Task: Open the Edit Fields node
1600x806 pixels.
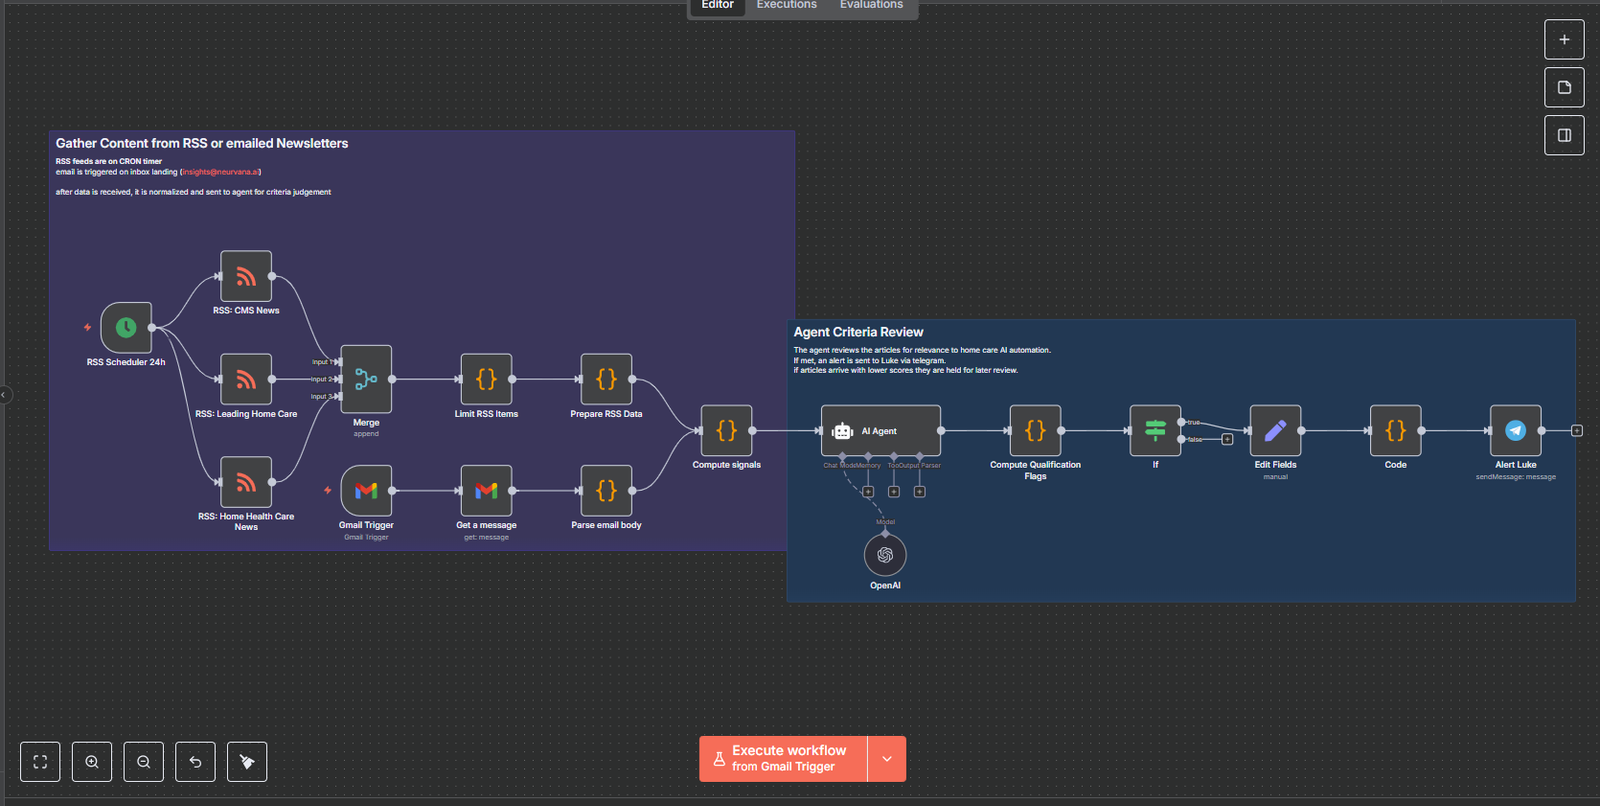Action: (1275, 431)
